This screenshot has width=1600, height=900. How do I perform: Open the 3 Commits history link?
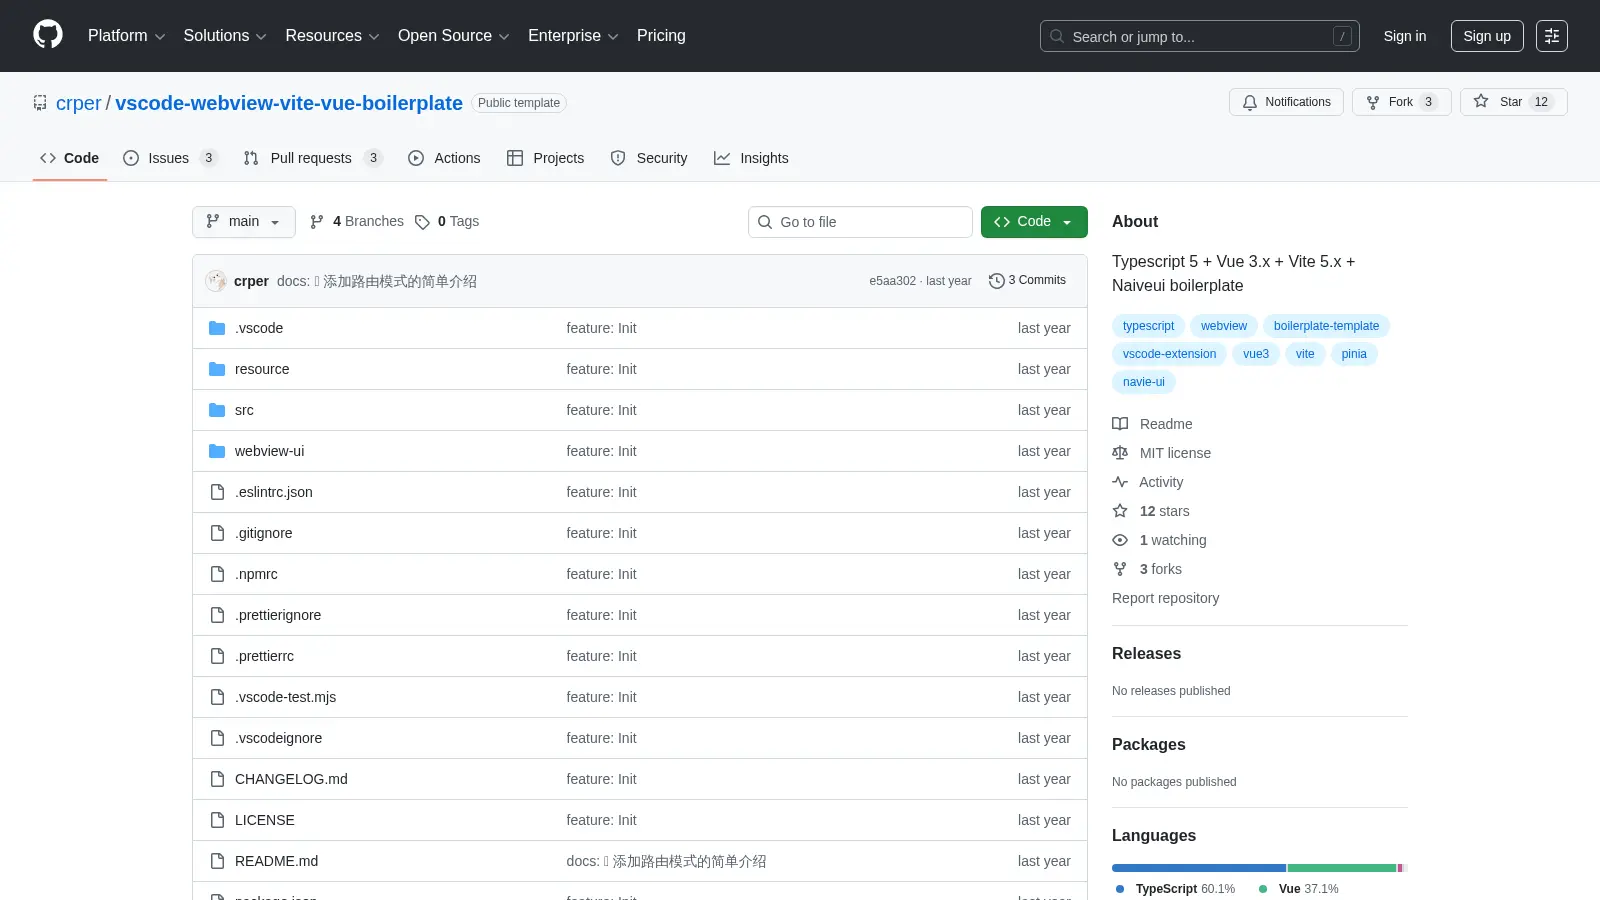pyautogui.click(x=1028, y=281)
